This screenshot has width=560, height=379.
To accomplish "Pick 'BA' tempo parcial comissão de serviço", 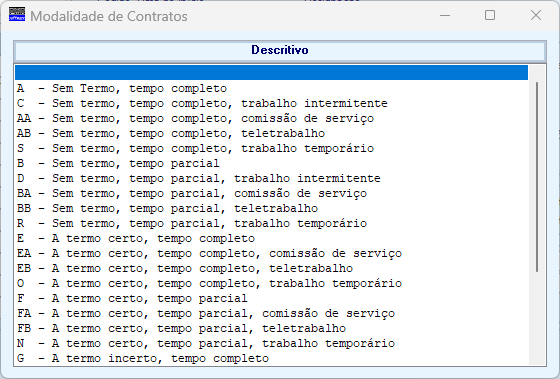I will point(271,193).
